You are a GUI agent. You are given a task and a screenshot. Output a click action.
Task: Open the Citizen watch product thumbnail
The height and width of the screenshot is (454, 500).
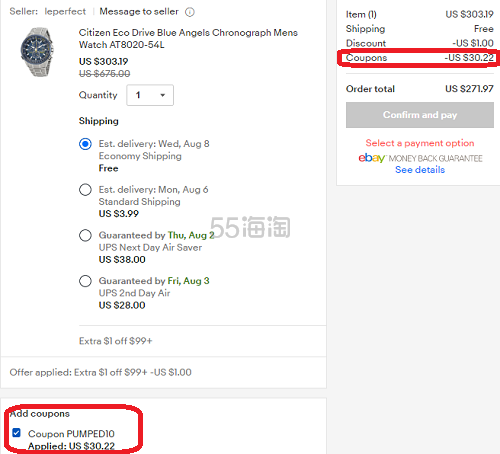[x=37, y=52]
